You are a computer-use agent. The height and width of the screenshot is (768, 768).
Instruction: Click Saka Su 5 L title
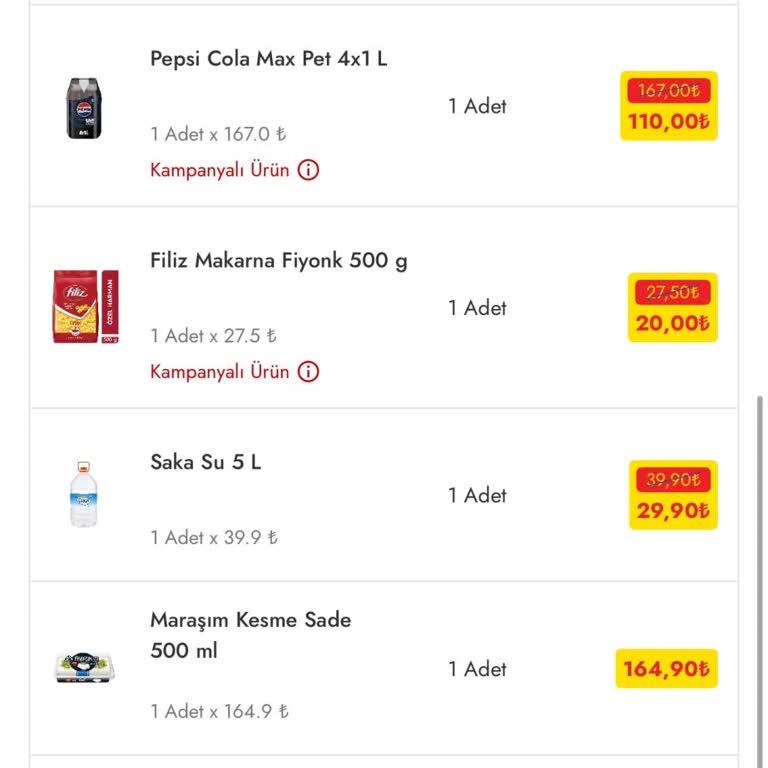point(206,463)
